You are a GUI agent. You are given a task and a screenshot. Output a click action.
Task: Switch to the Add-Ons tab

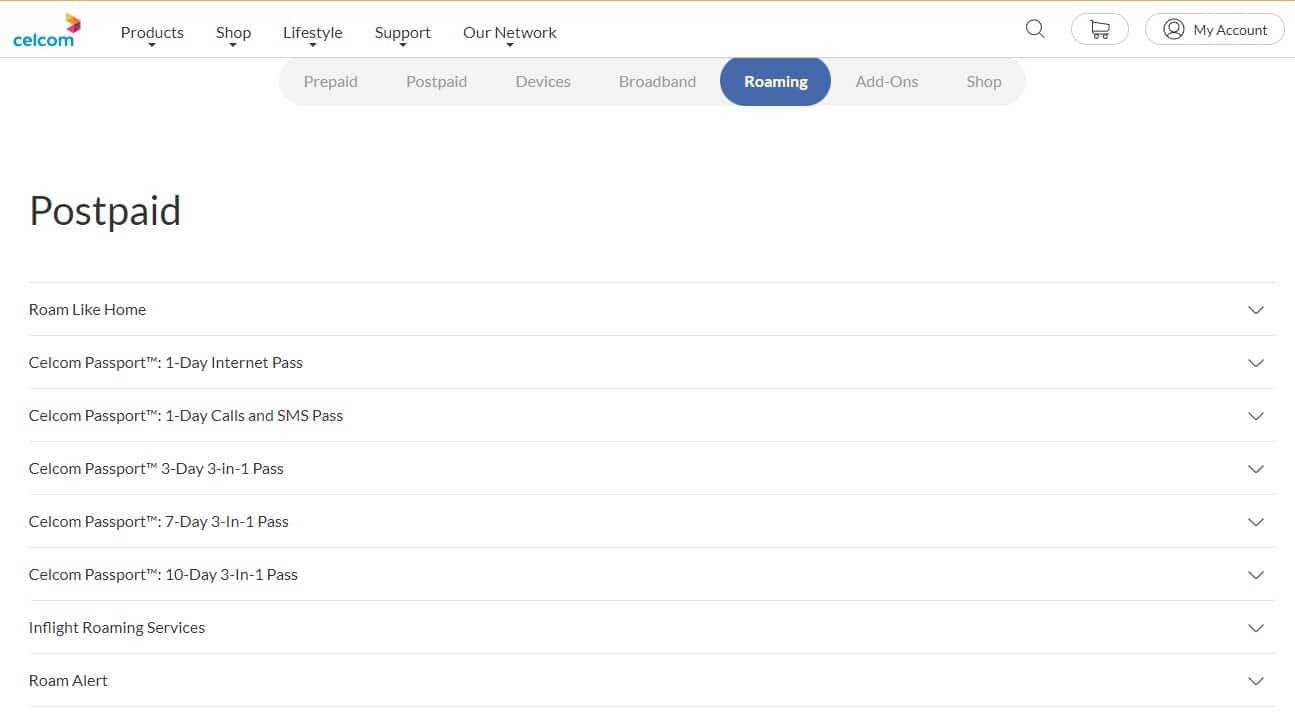coord(887,82)
